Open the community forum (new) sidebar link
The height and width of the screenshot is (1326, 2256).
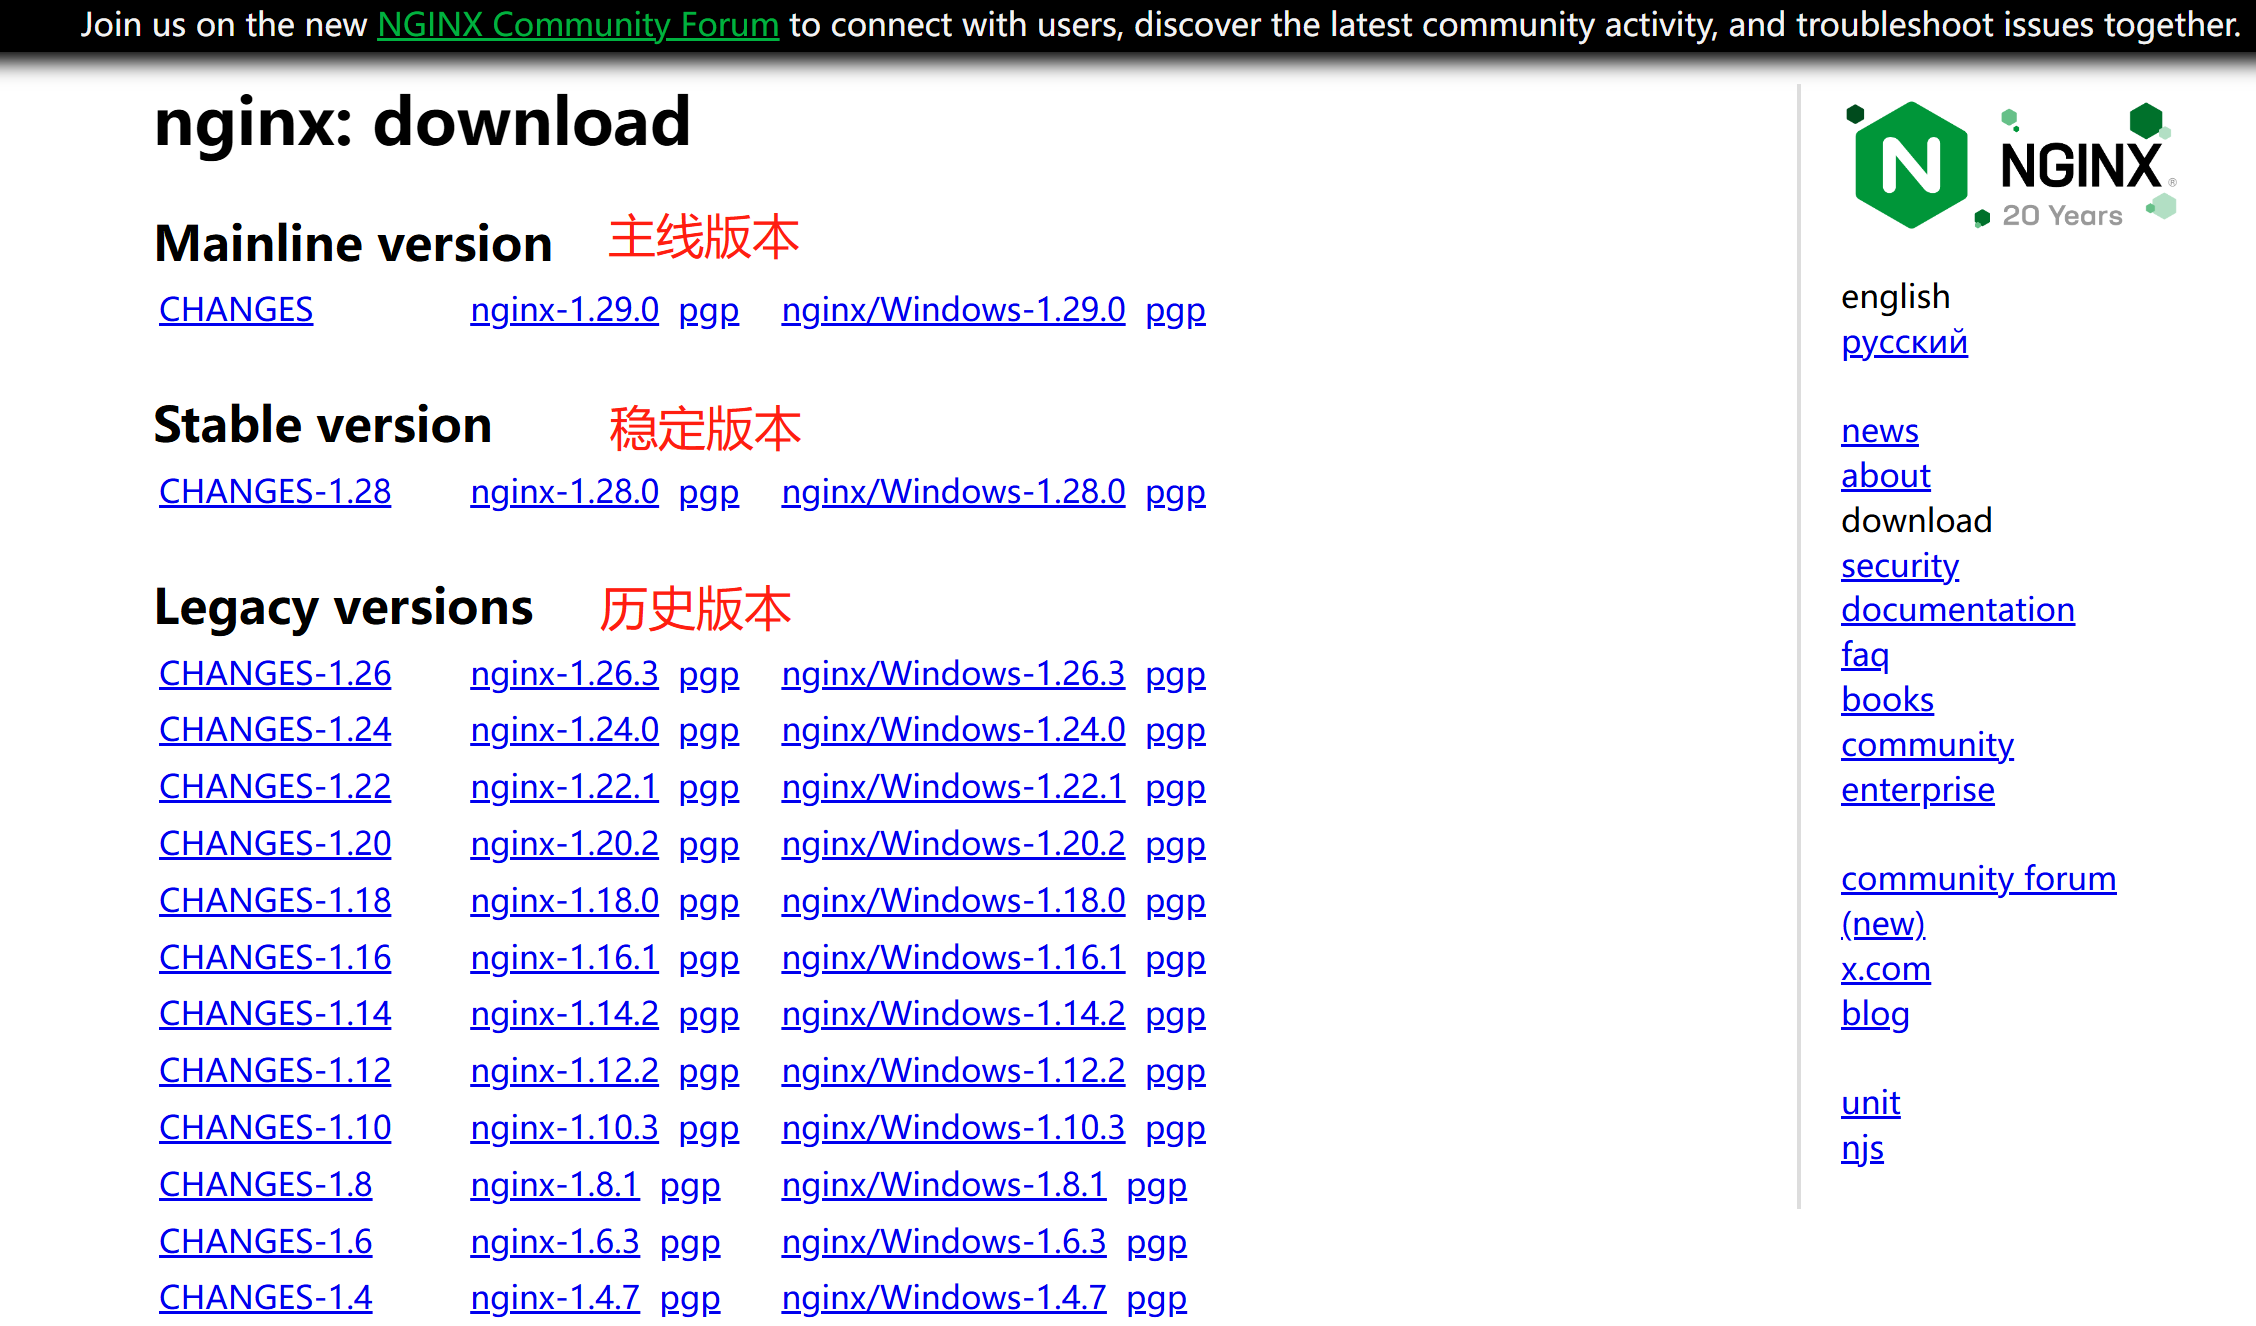tap(1977, 879)
